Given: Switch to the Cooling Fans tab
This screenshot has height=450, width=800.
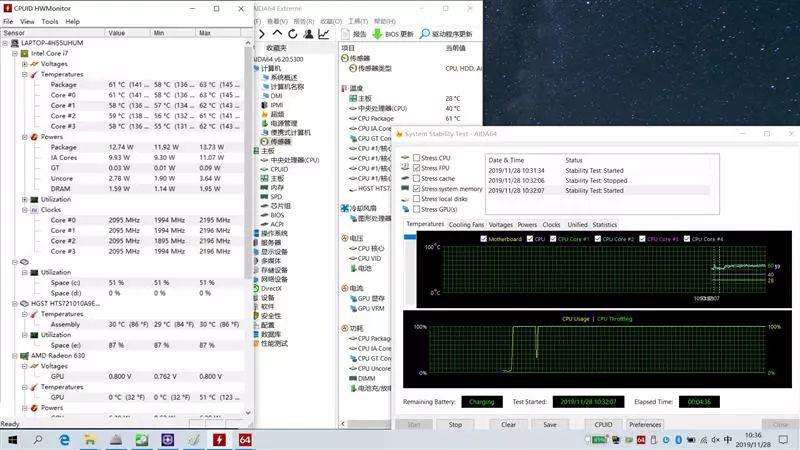Looking at the screenshot, I should coord(466,224).
